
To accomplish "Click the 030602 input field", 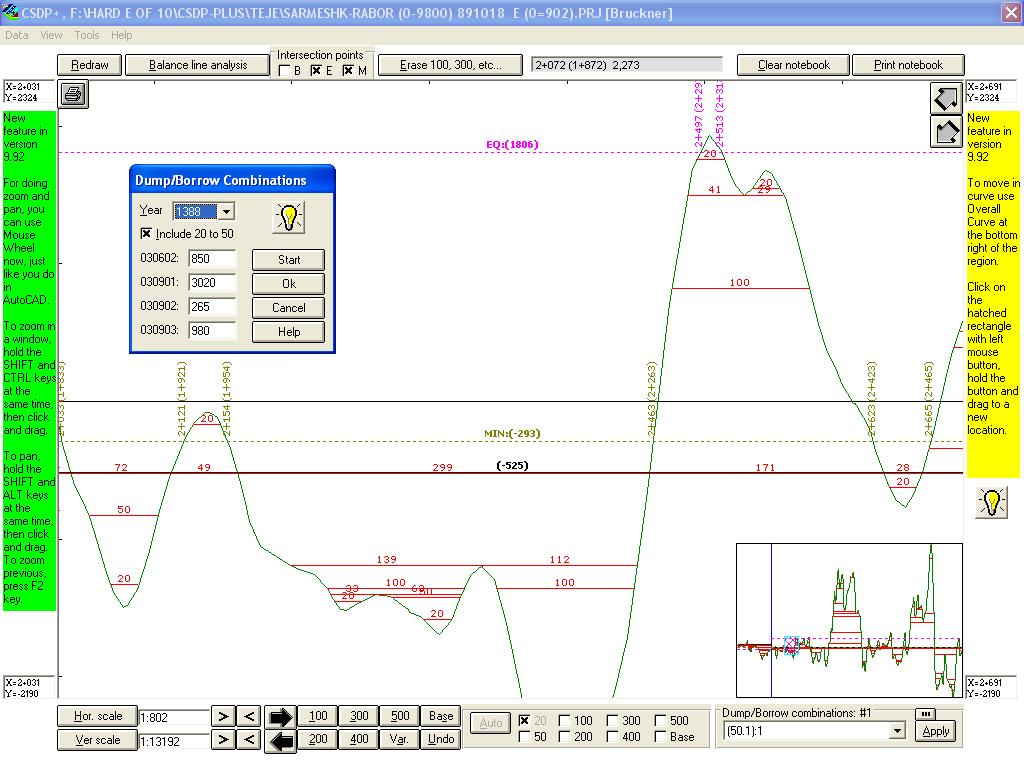I will [212, 259].
